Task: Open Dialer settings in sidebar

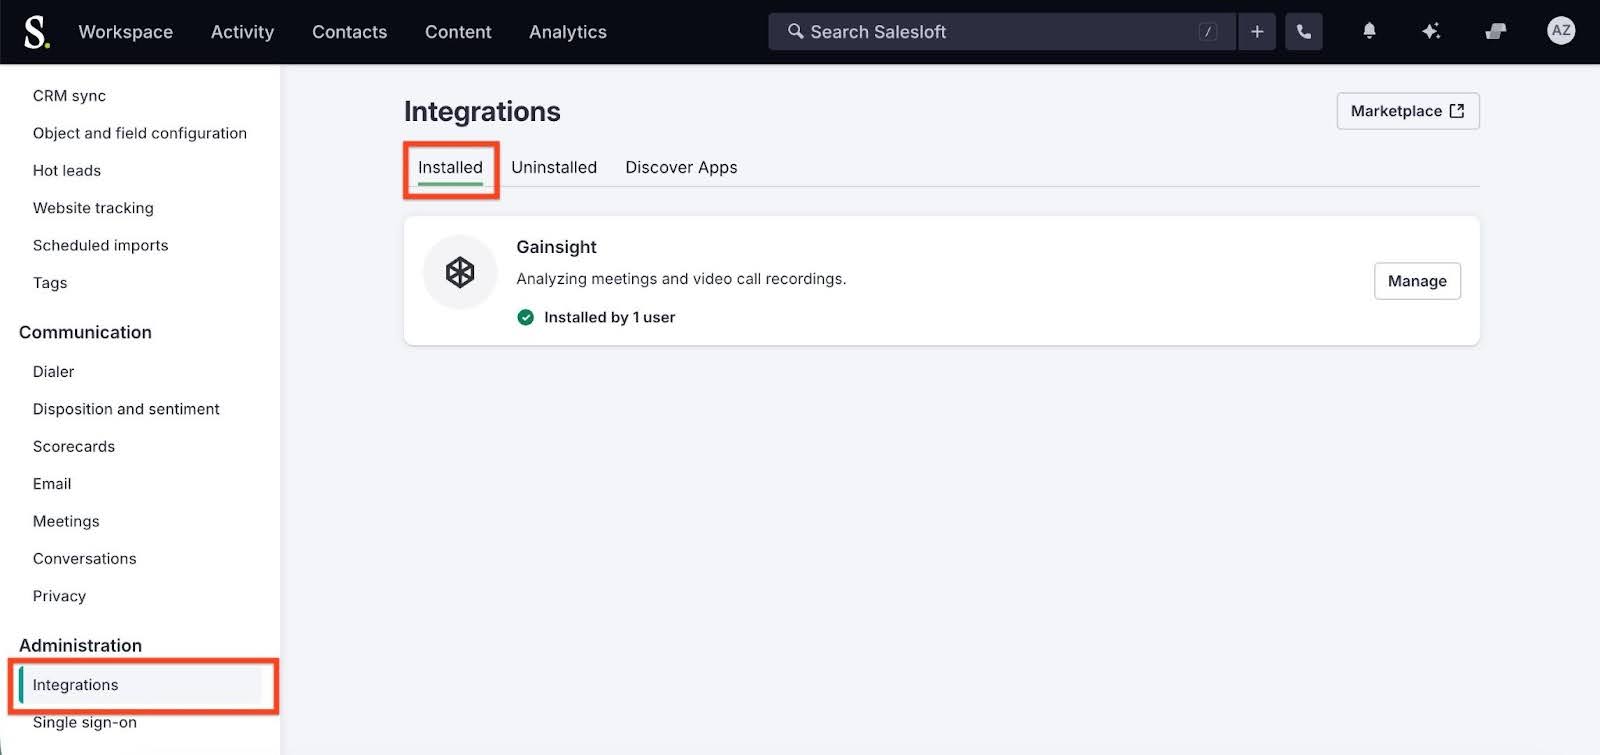Action: click(54, 372)
